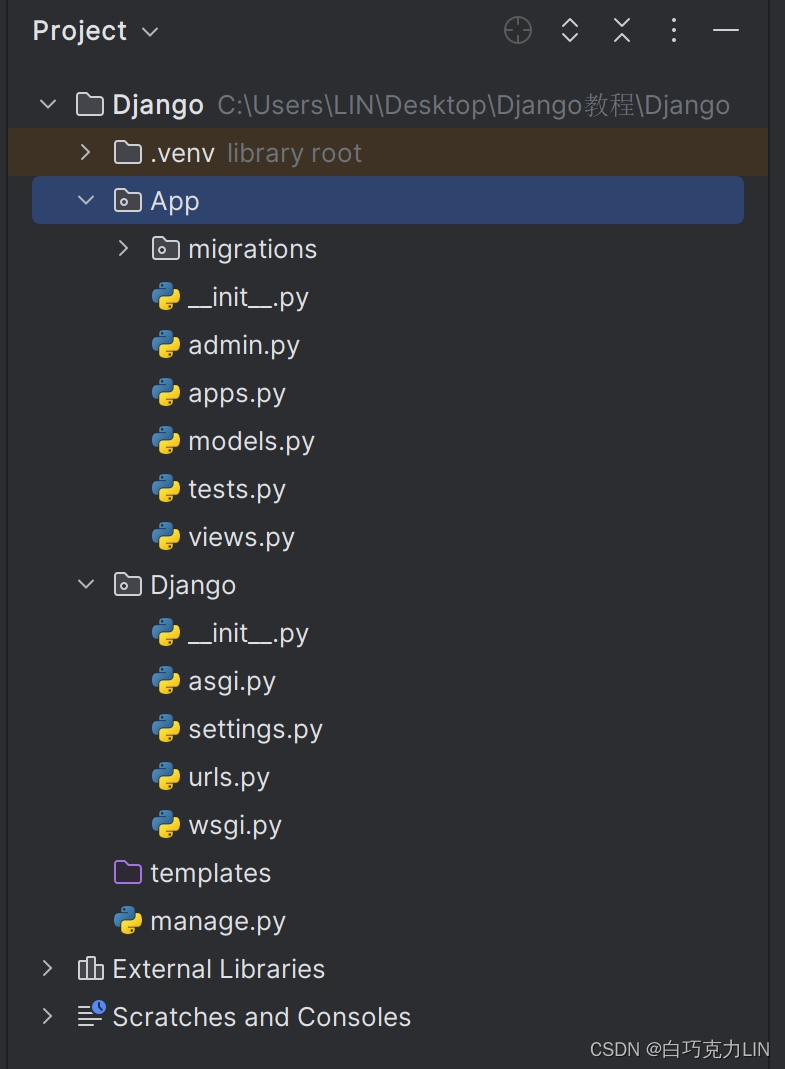
Task: Select the settings.py file name
Action: pyautogui.click(x=255, y=729)
